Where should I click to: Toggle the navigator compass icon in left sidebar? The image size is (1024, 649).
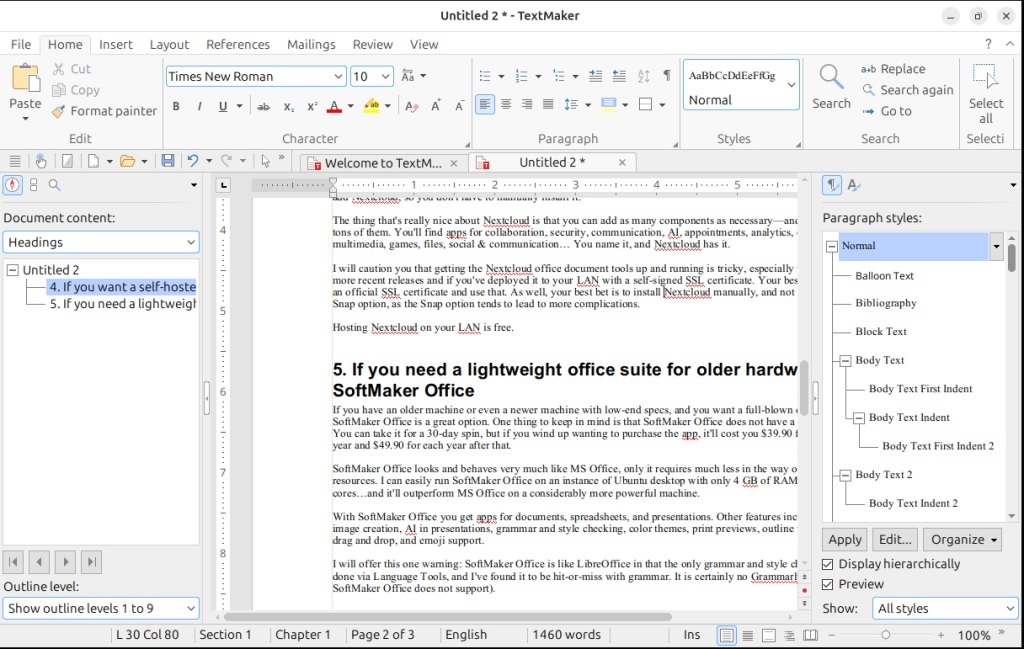click(x=12, y=185)
